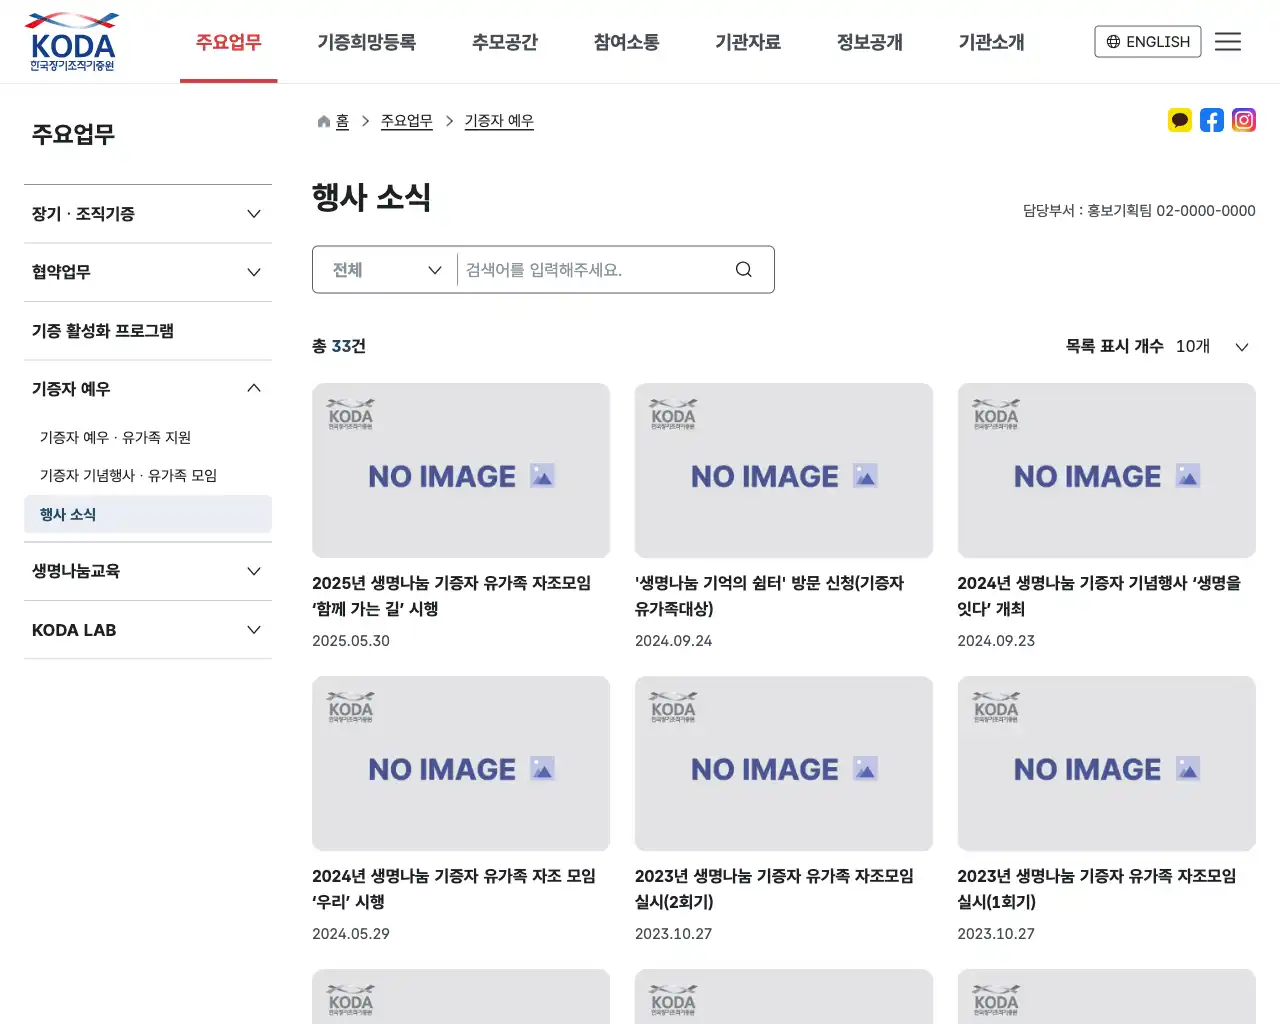1280x1024 pixels.
Task: Switch to the ENGLISH site
Action: pyautogui.click(x=1147, y=42)
